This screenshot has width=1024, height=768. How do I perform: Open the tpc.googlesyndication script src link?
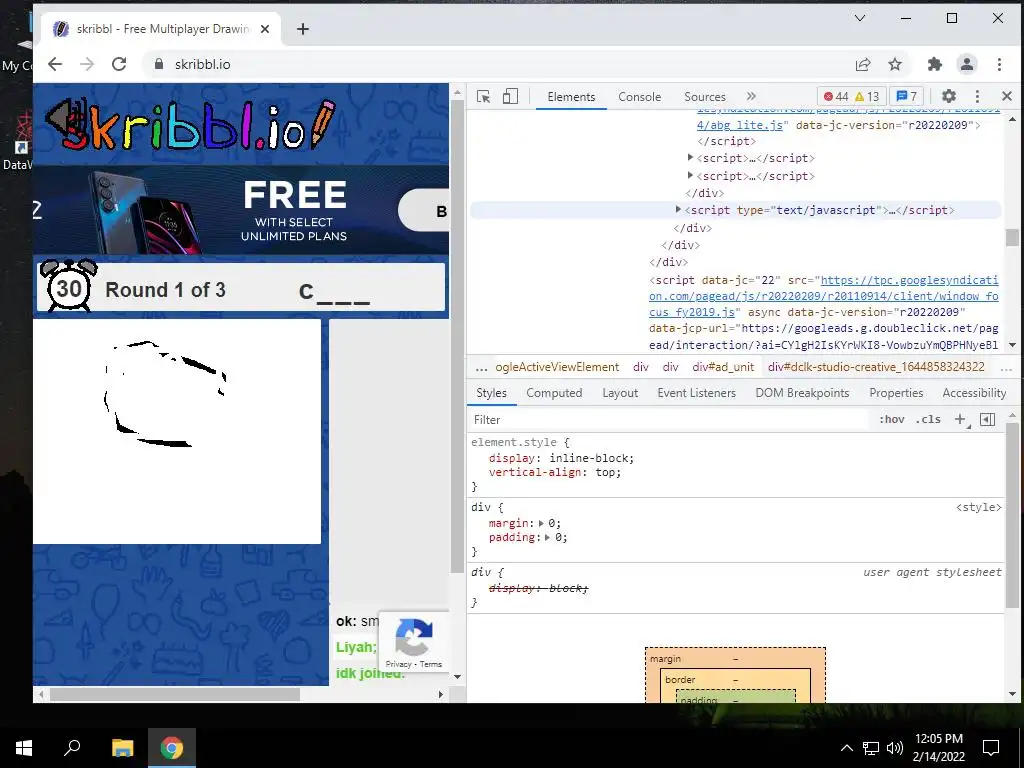tap(824, 296)
